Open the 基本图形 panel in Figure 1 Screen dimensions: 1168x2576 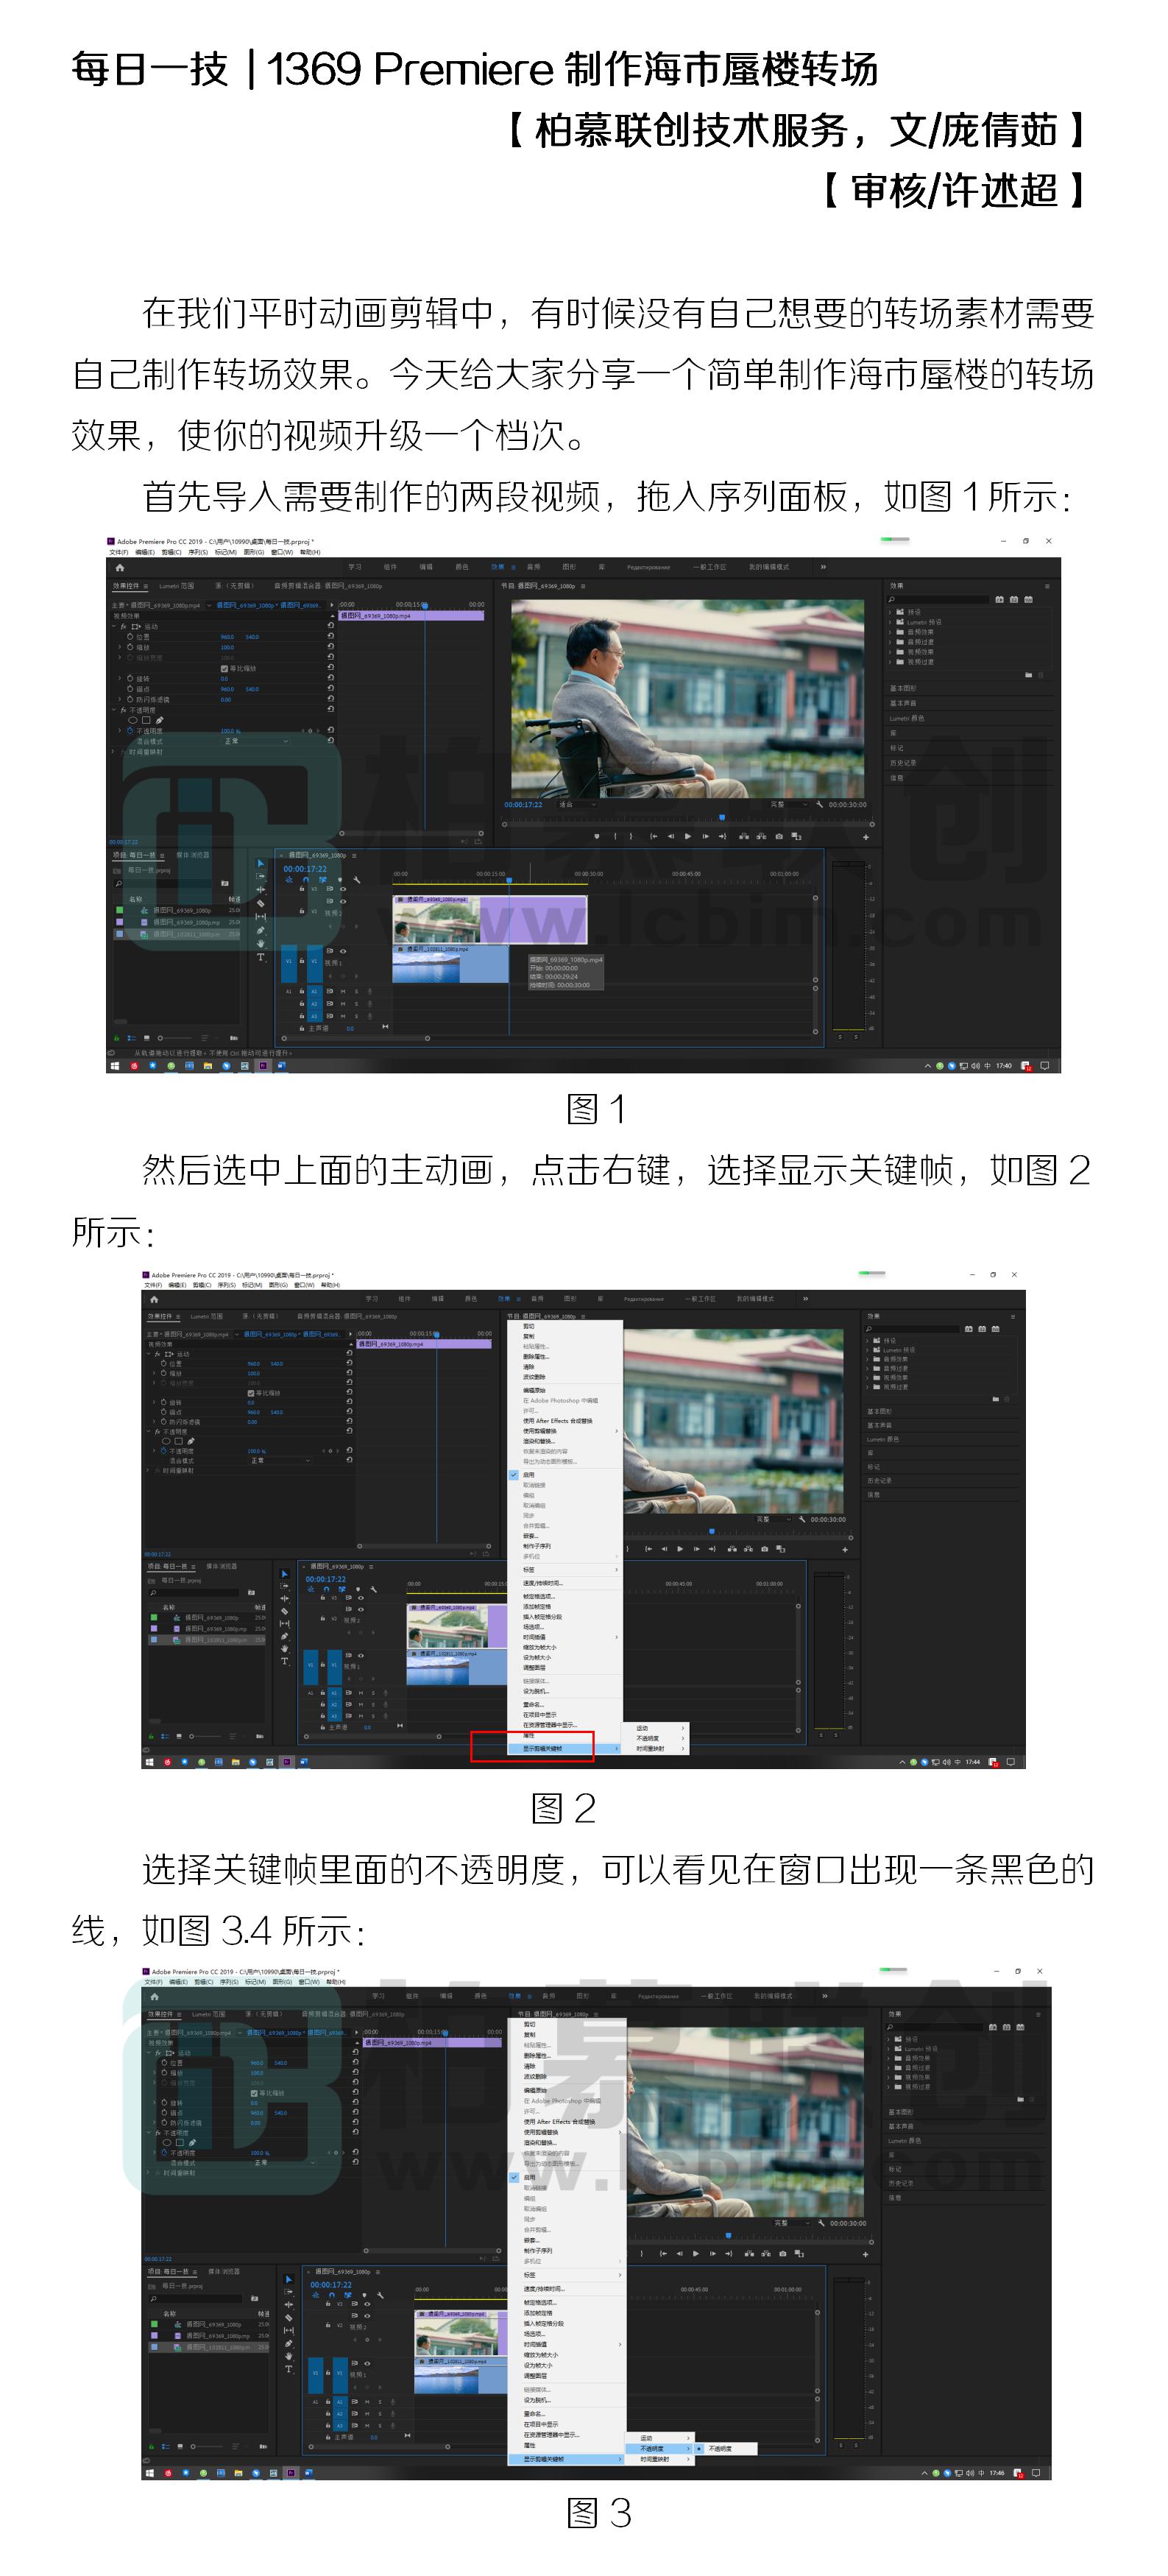(x=904, y=688)
